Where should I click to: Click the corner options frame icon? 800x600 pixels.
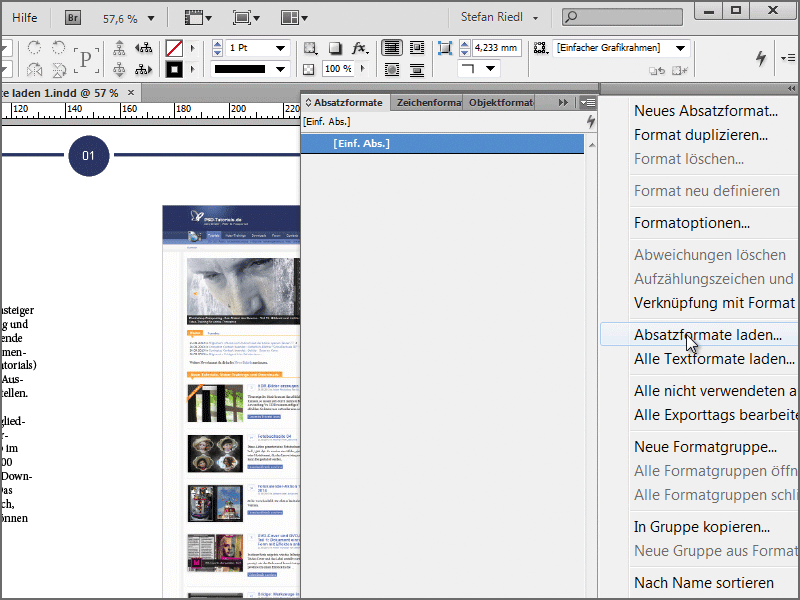(445, 48)
